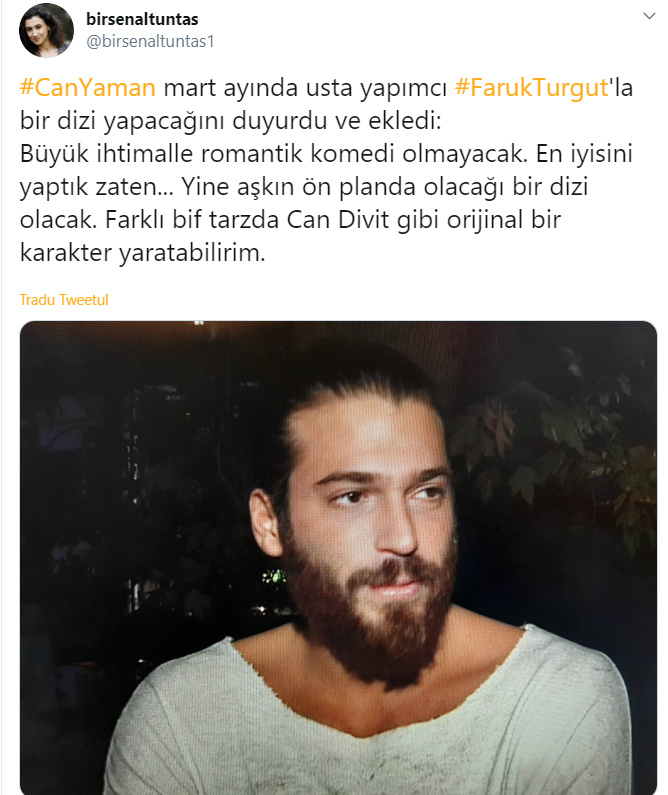Expand the tweet options chevron menu
The image size is (668, 795).
point(649,16)
